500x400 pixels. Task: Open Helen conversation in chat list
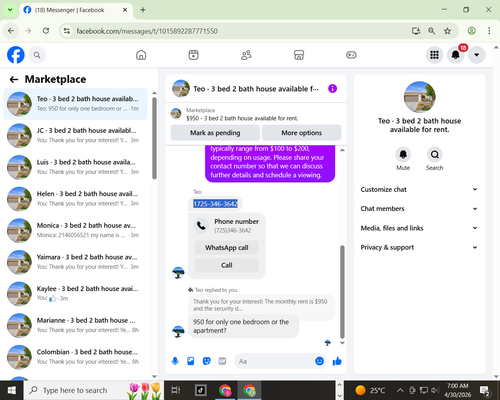(75, 199)
